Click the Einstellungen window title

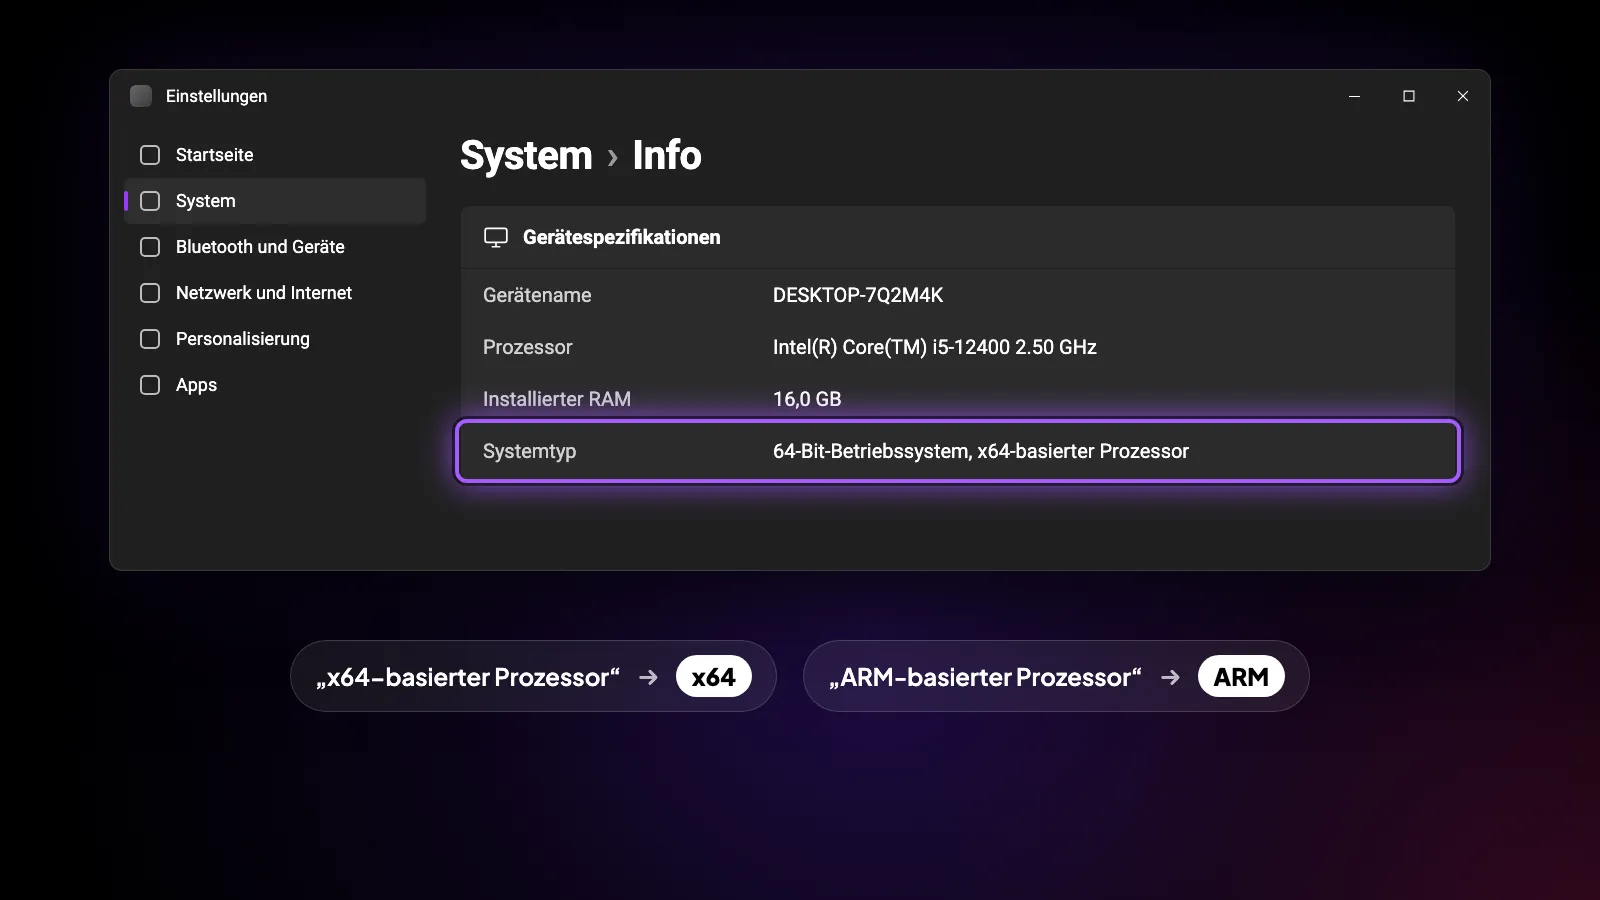point(217,96)
